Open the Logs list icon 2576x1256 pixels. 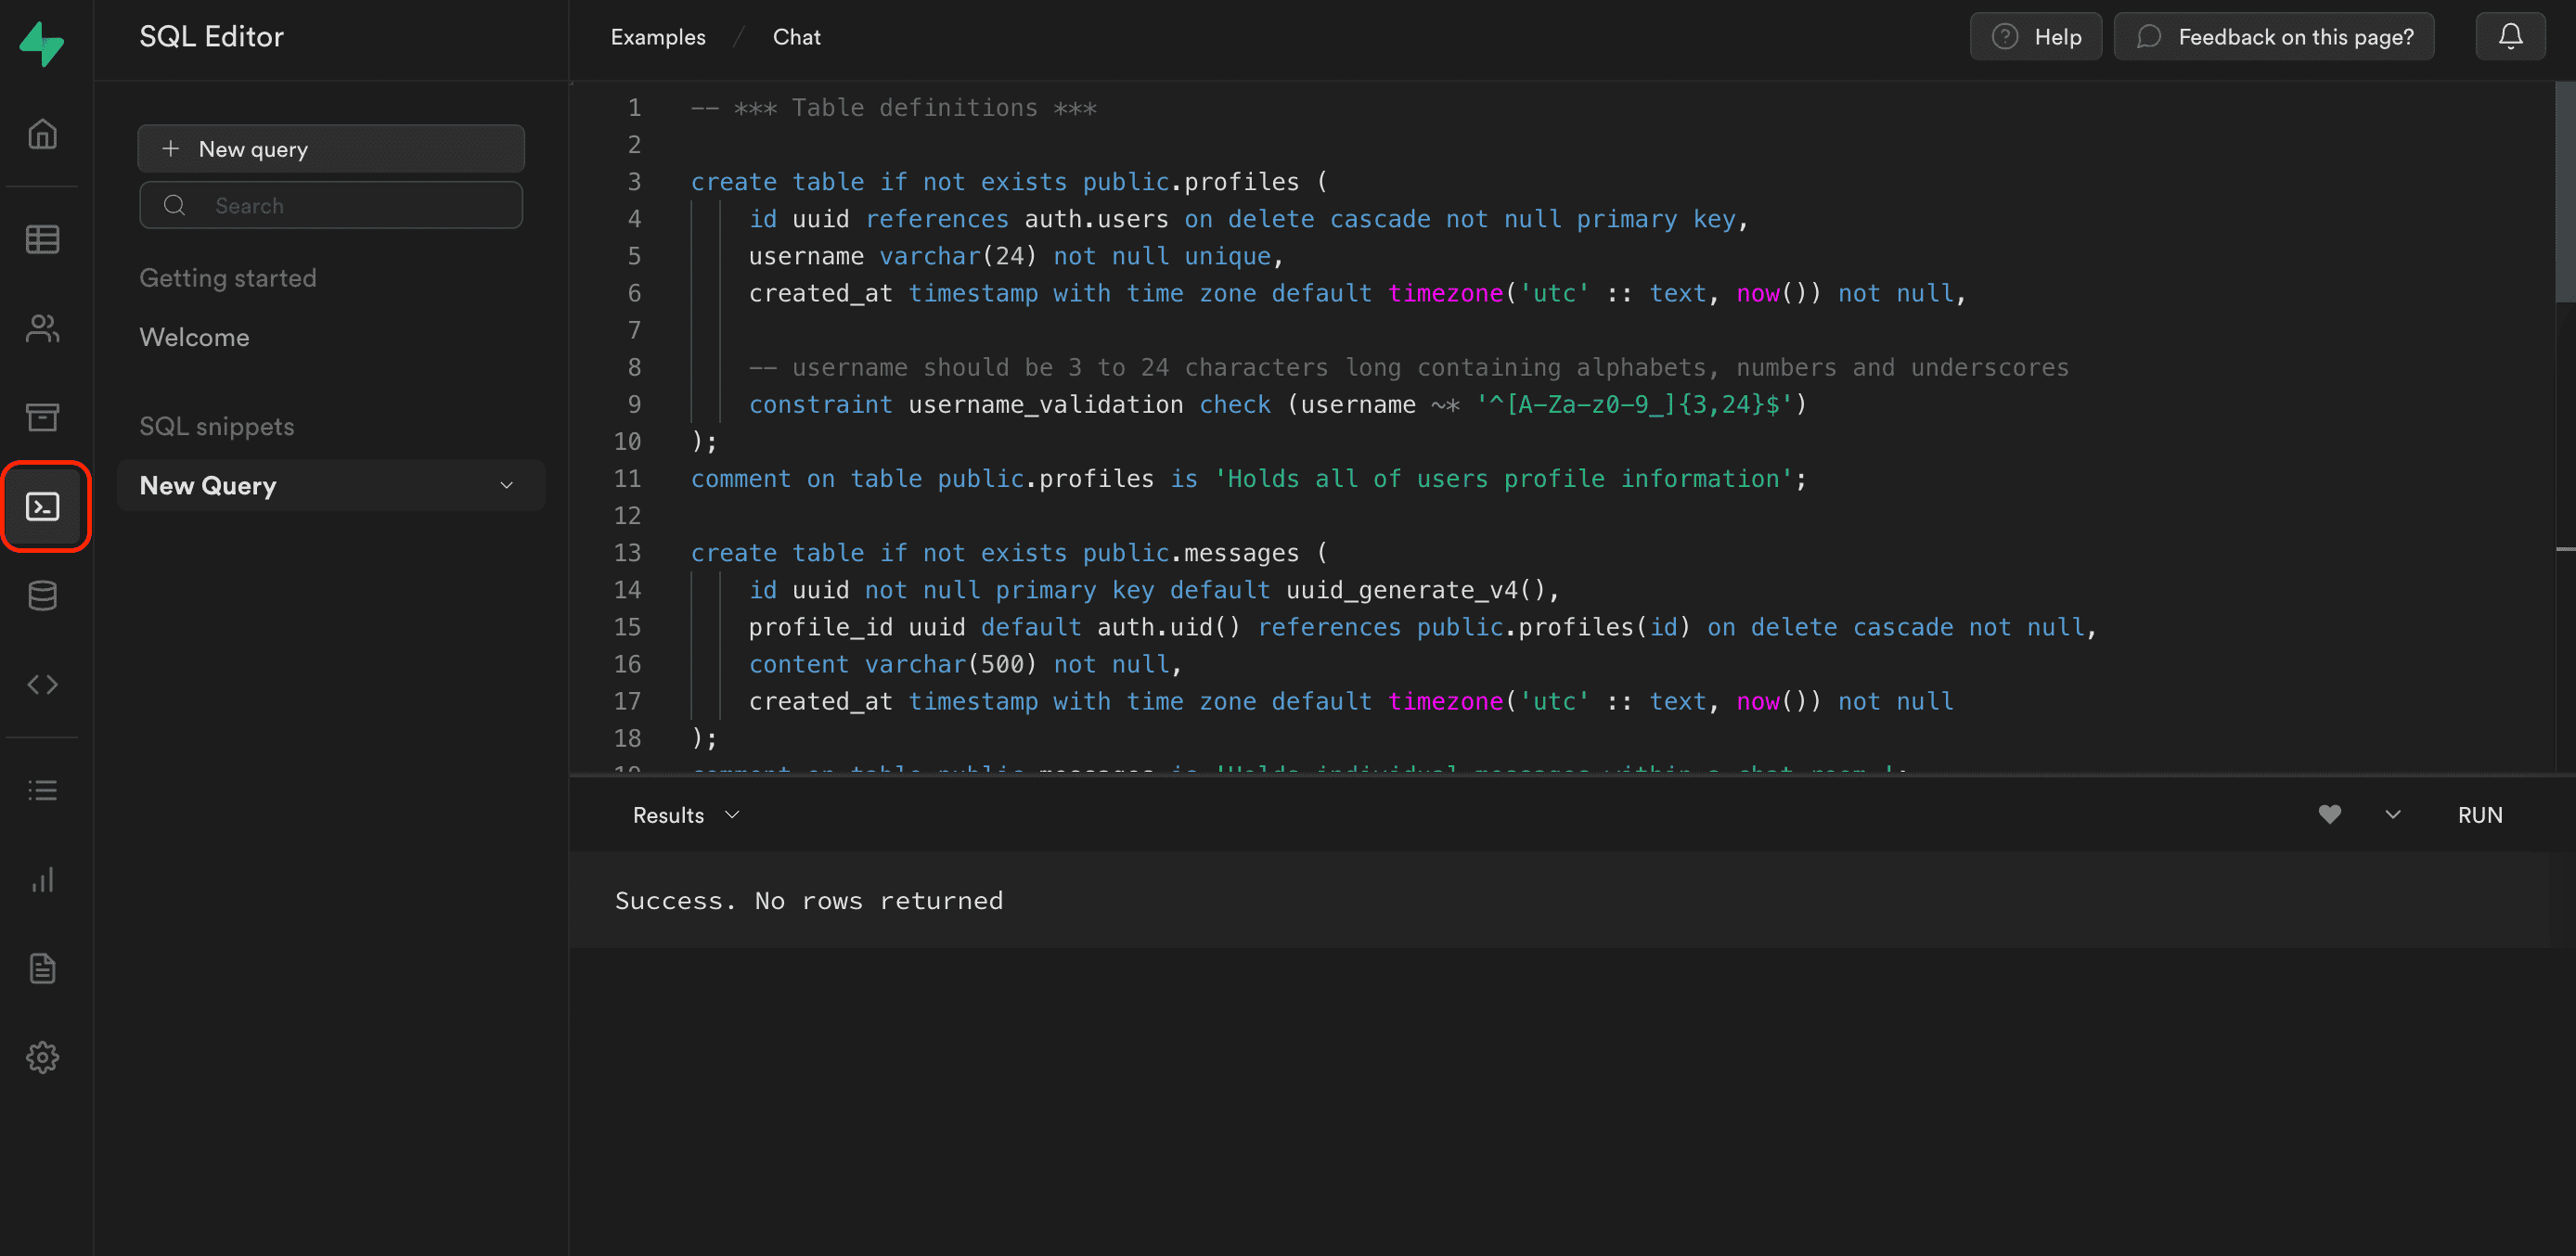click(x=44, y=790)
